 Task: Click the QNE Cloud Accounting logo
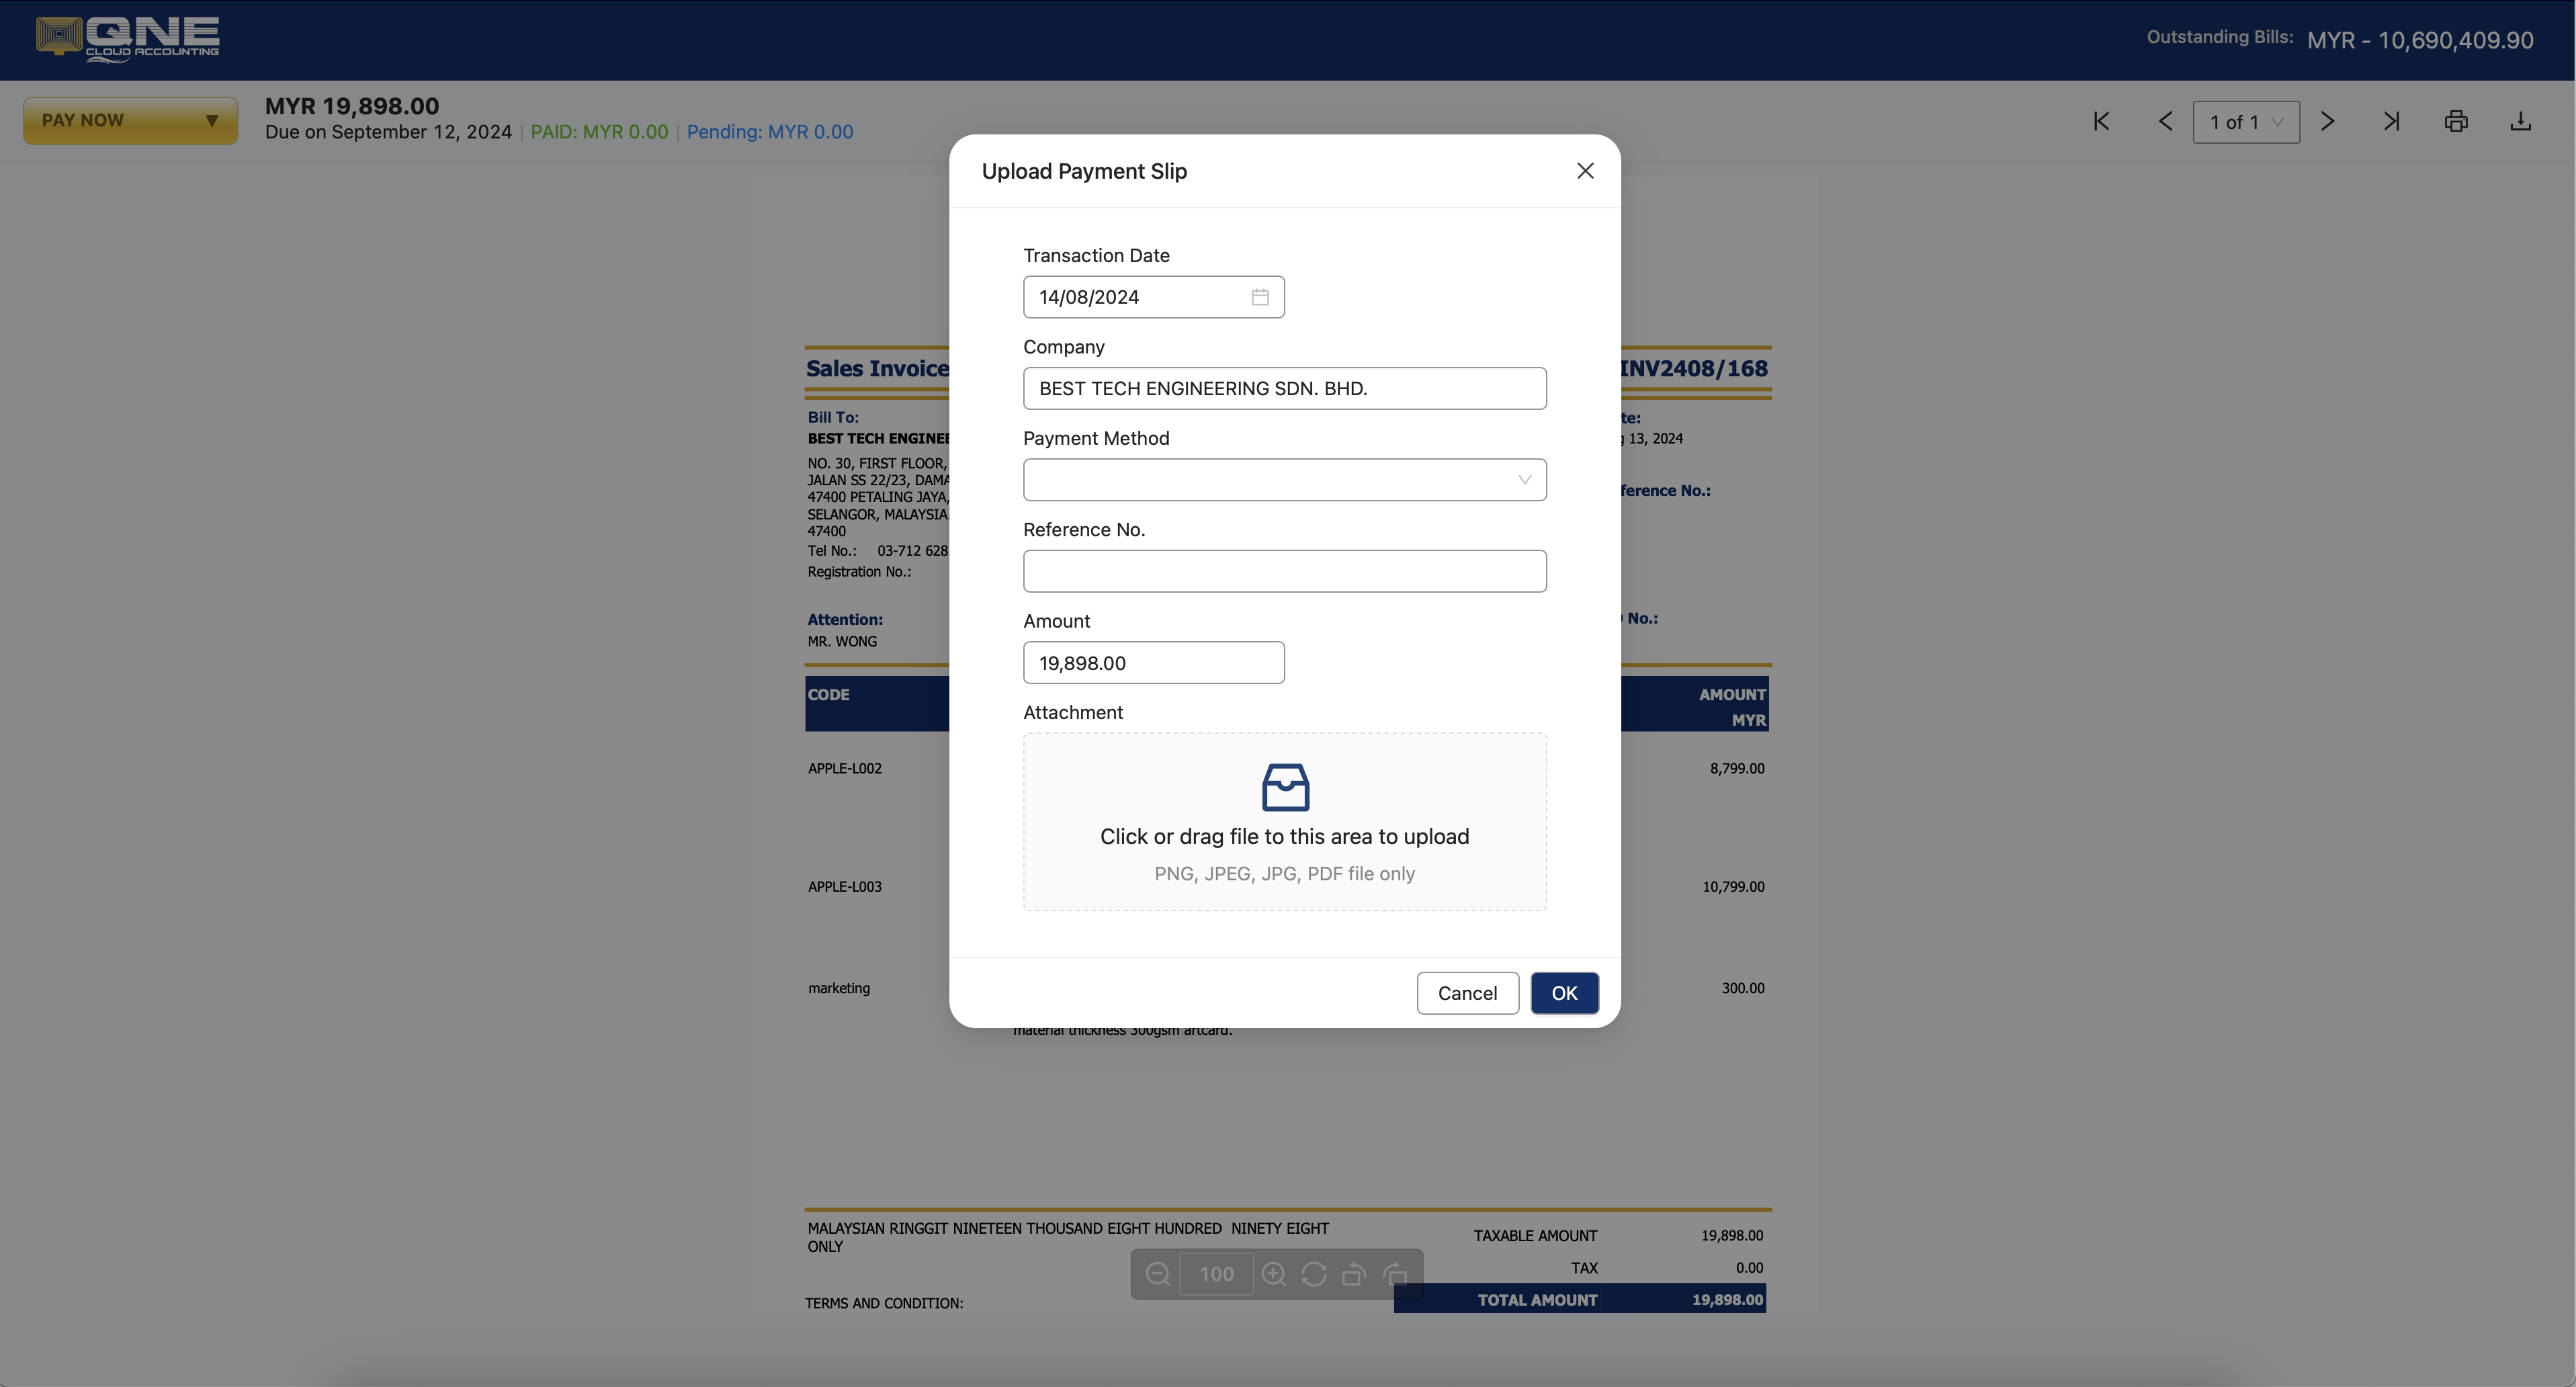[128, 39]
